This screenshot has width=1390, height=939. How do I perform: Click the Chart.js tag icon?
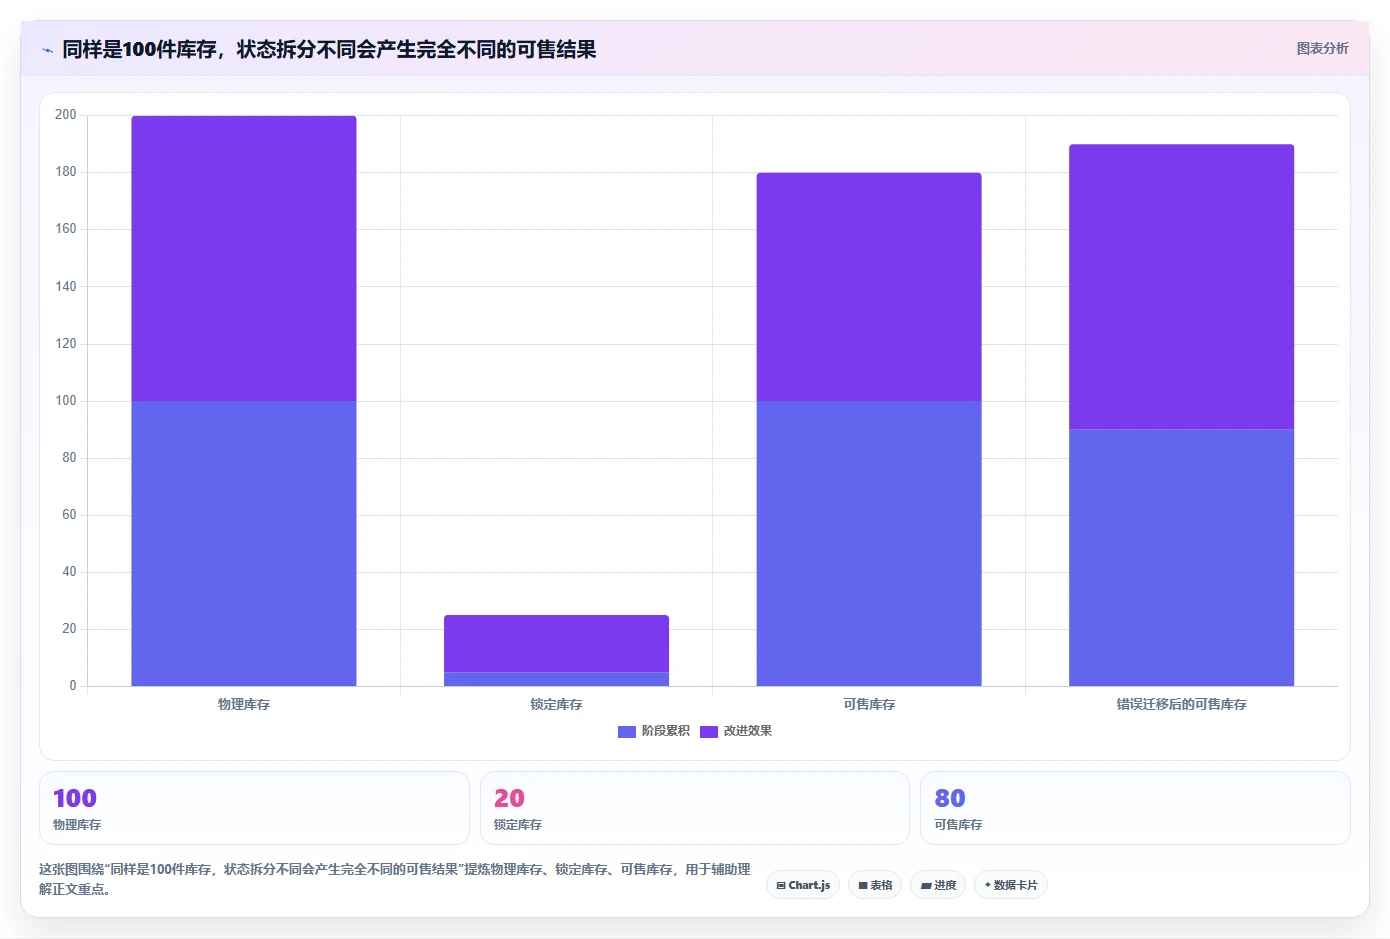coord(781,886)
